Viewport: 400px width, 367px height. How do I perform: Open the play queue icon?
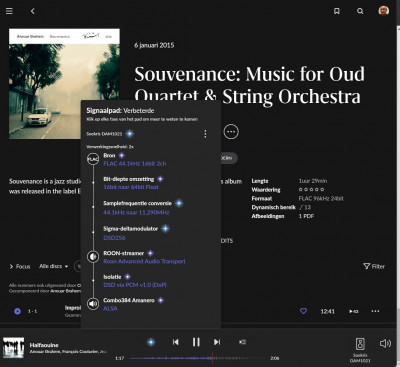click(243, 342)
